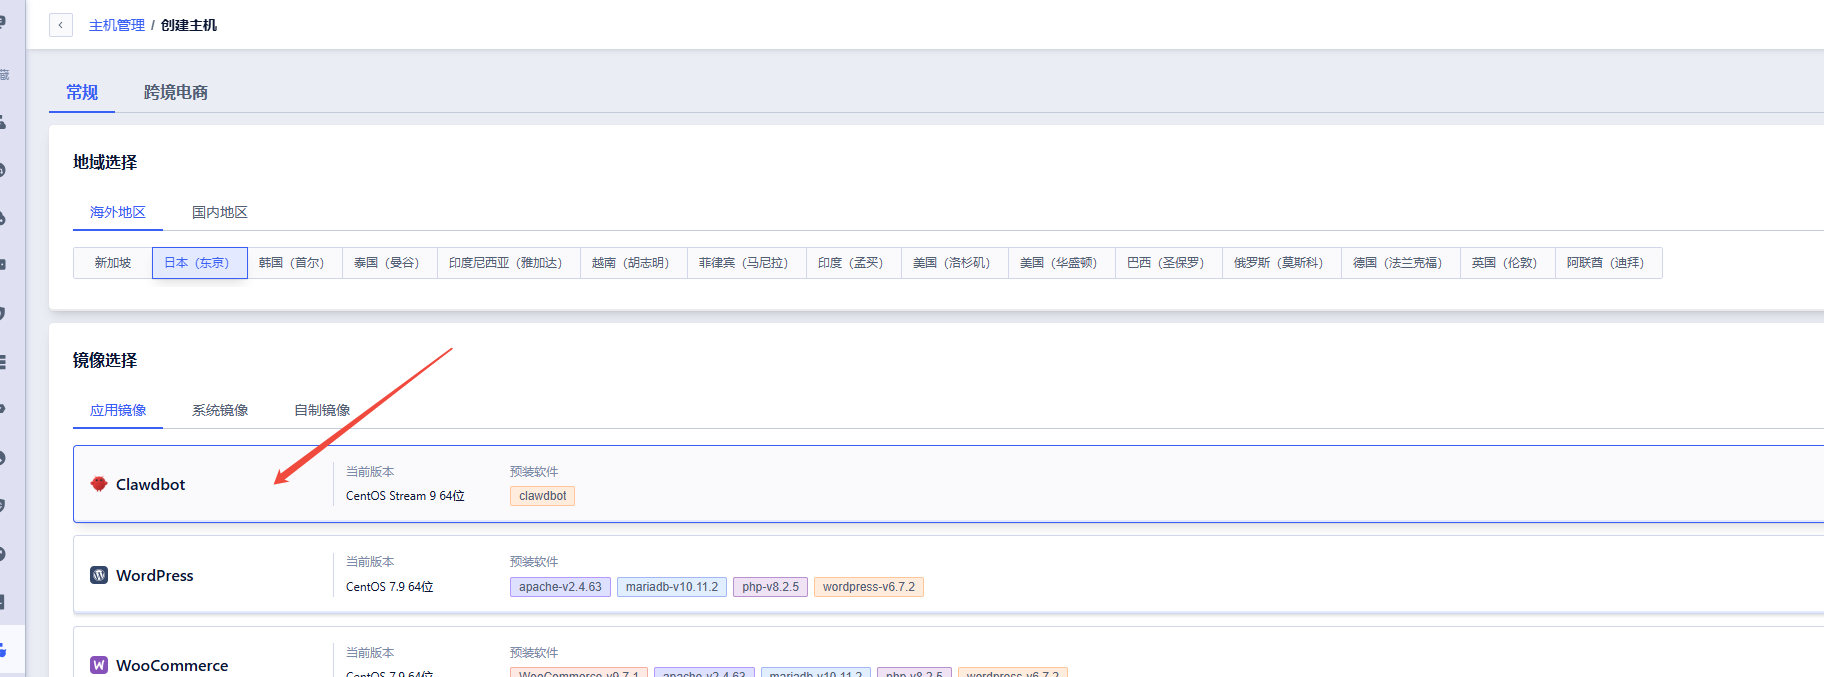The width and height of the screenshot is (1824, 677).
Task: Pick 美国（洛杉矶）as the region
Action: pos(954,263)
